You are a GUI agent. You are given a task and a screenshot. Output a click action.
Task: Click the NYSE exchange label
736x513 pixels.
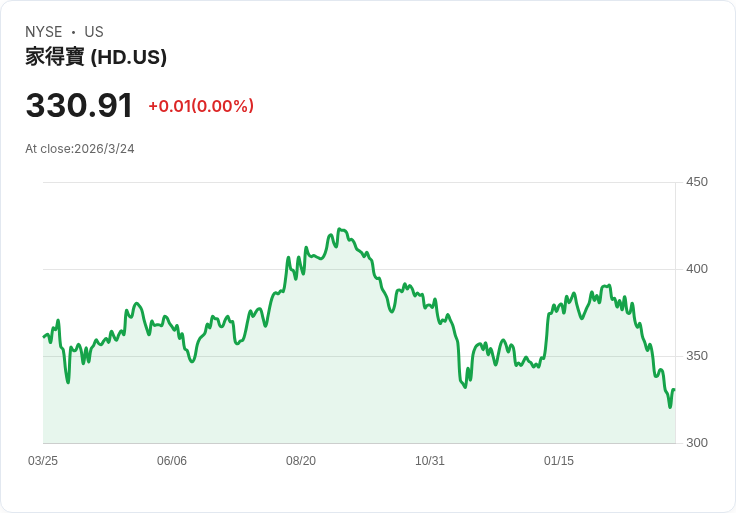pos(44,32)
